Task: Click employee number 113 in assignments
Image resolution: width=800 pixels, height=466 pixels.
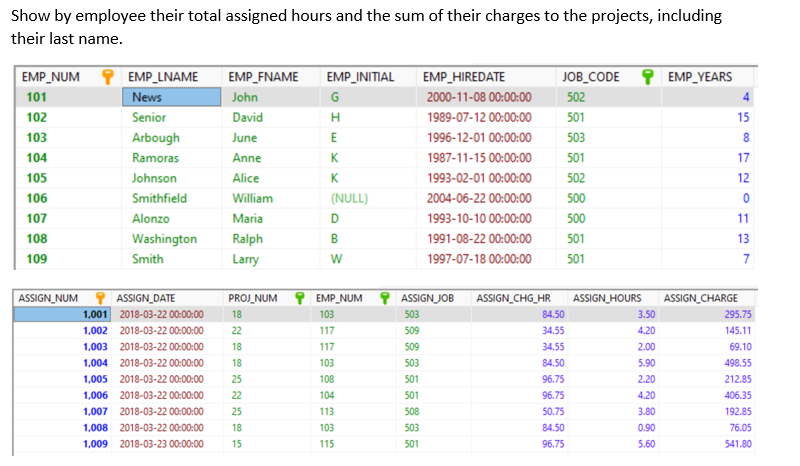Action: coord(353,411)
